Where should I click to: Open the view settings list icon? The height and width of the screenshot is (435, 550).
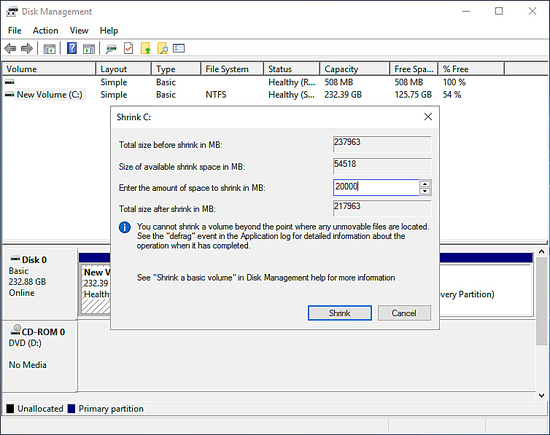[179, 48]
